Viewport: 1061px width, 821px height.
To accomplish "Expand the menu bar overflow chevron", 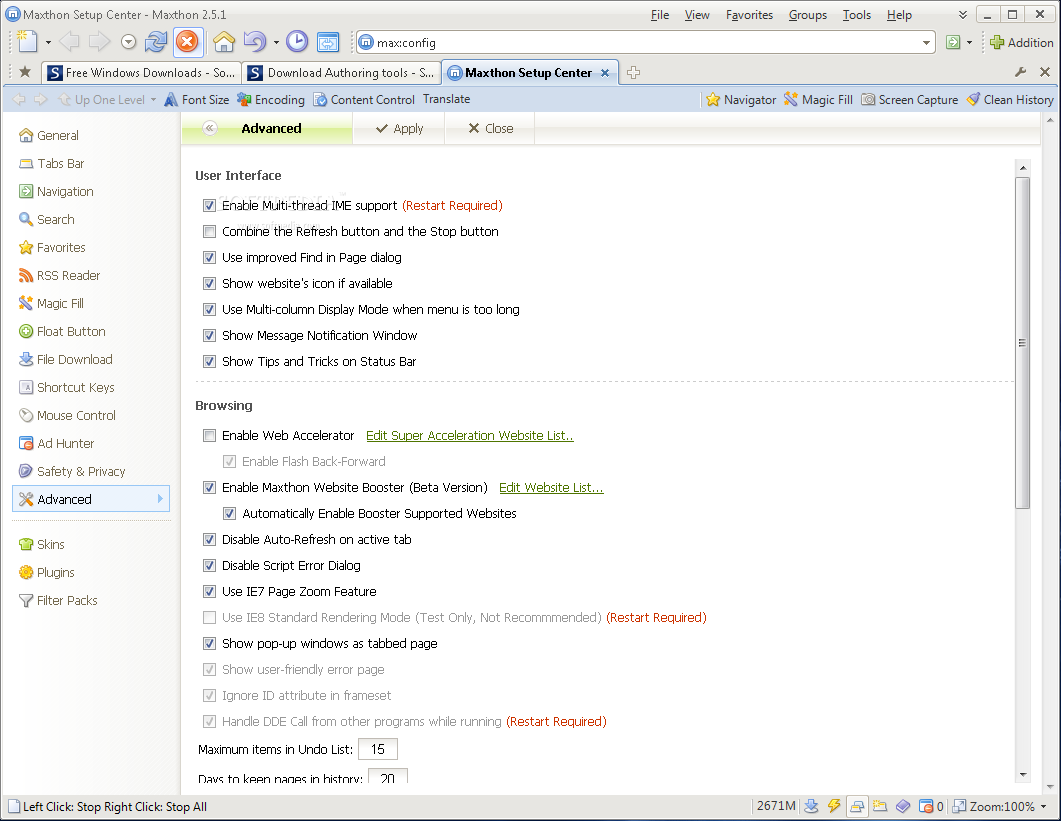I will (x=962, y=15).
